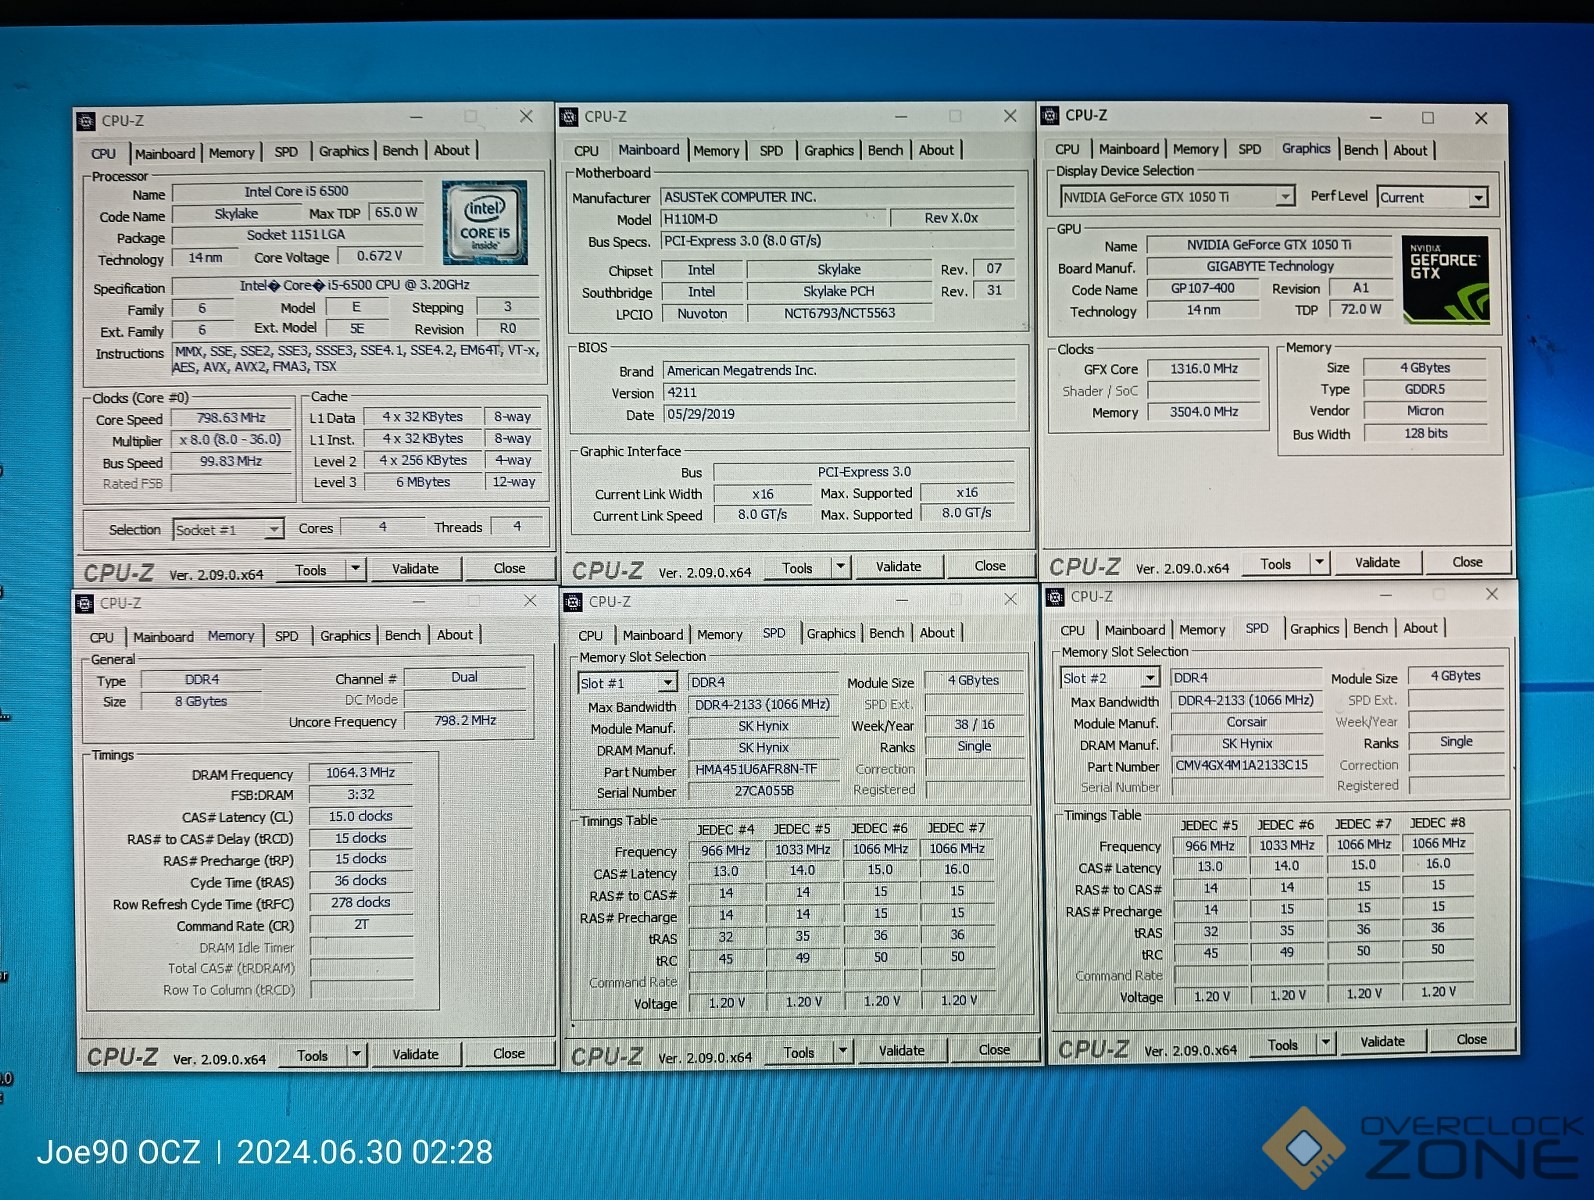This screenshot has width=1594, height=1200.
Task: Click the Close button in Mainboard window
Action: tap(989, 566)
